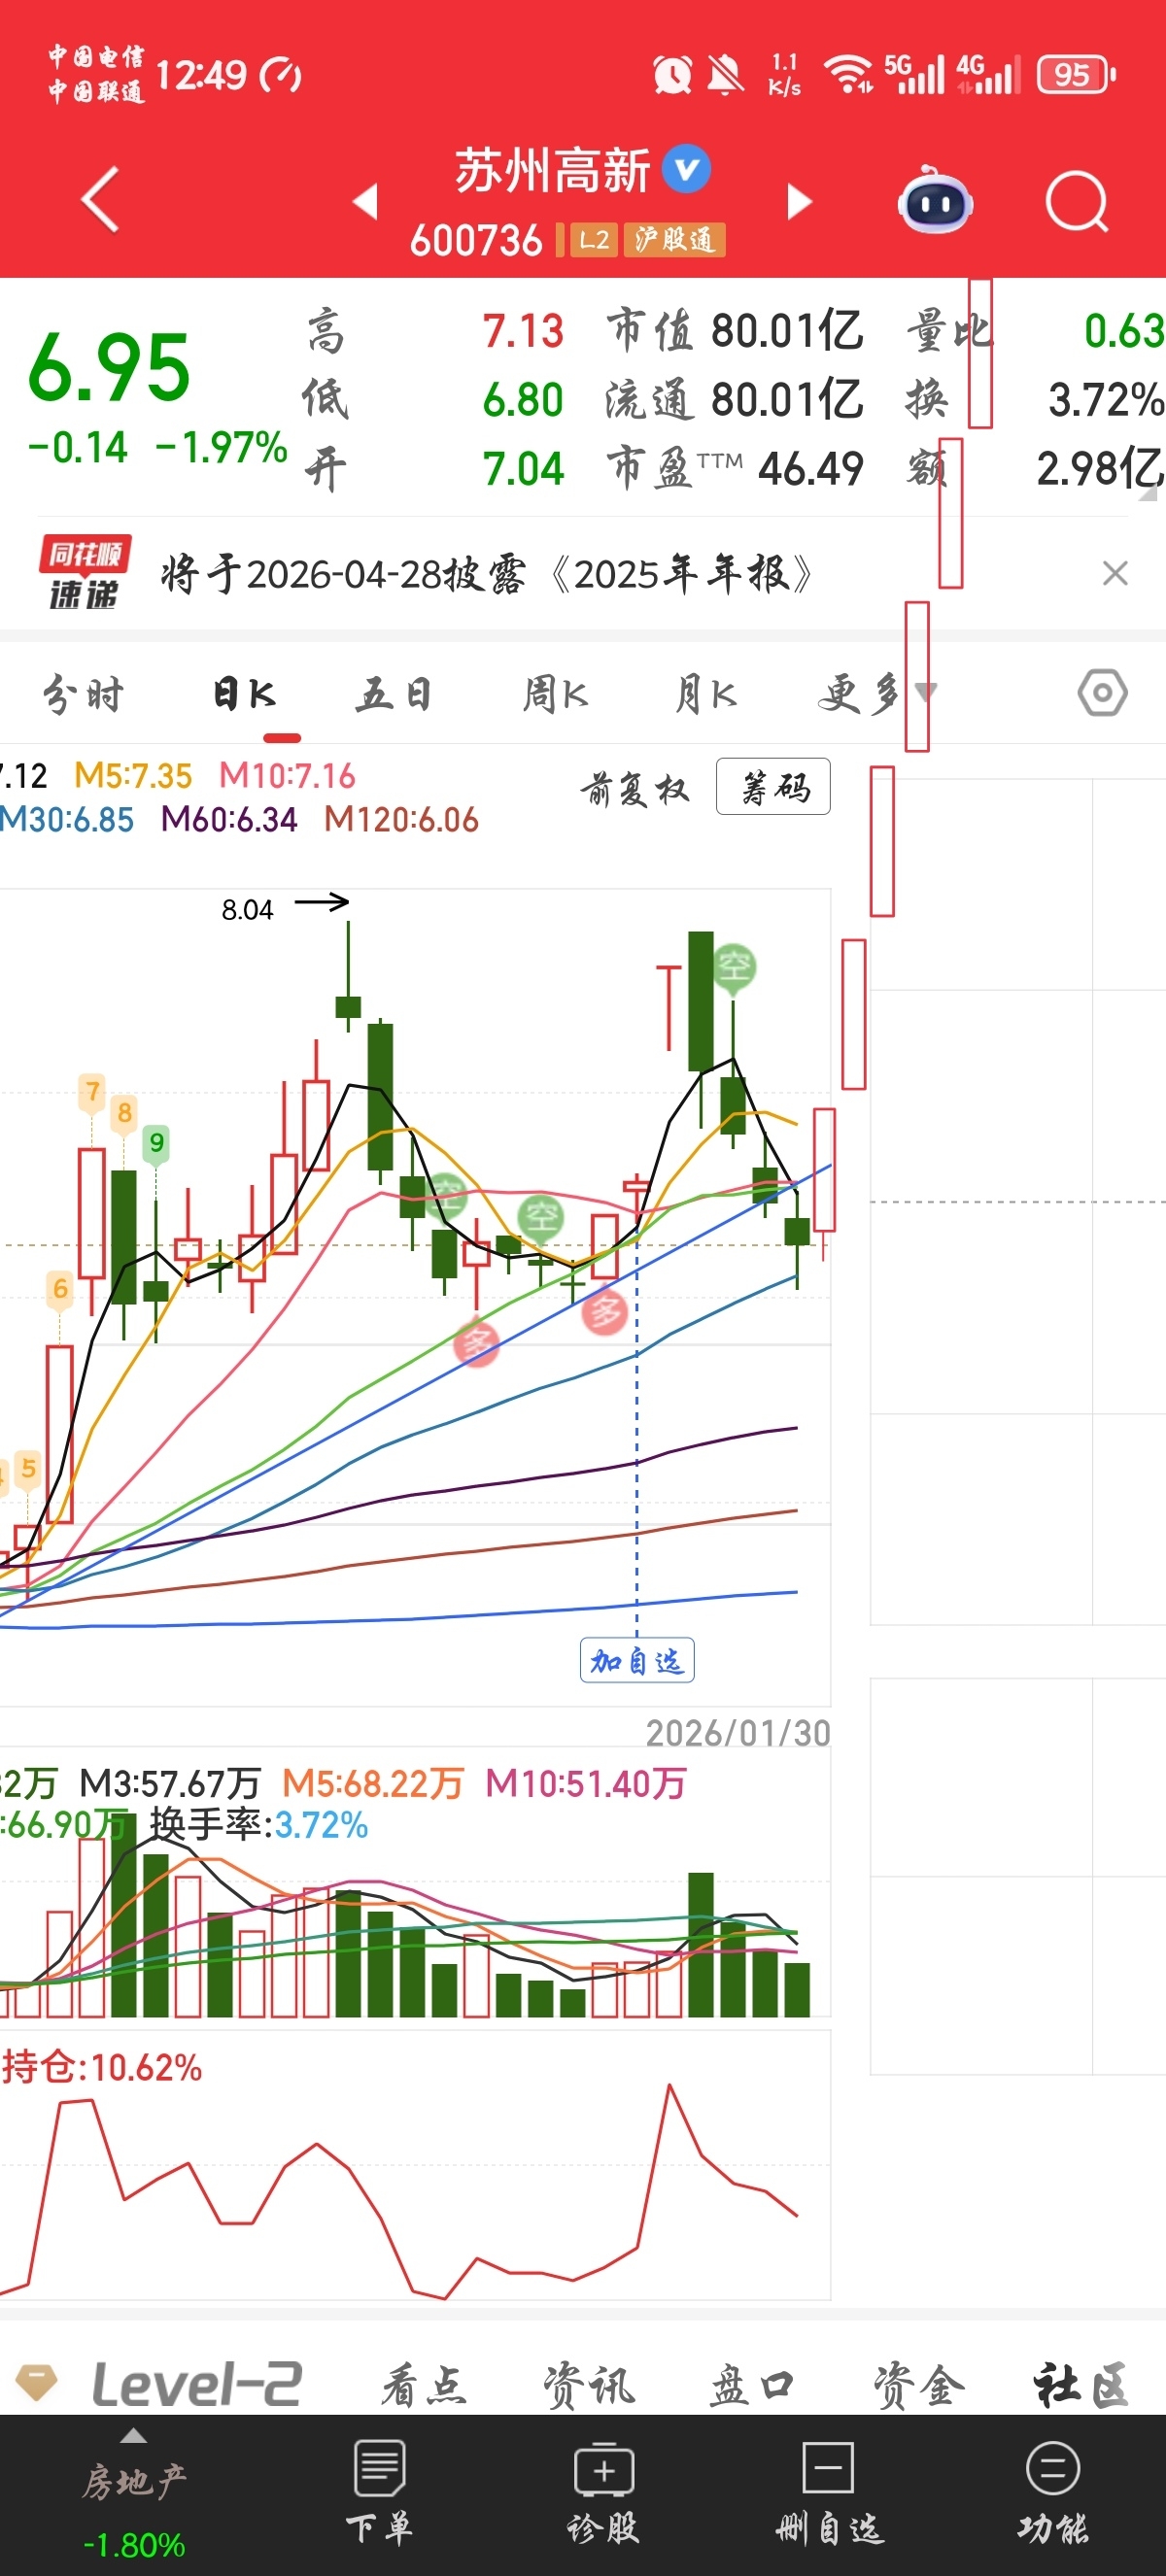Open the Level-2 section
1166x2576 pixels.
[x=197, y=2384]
